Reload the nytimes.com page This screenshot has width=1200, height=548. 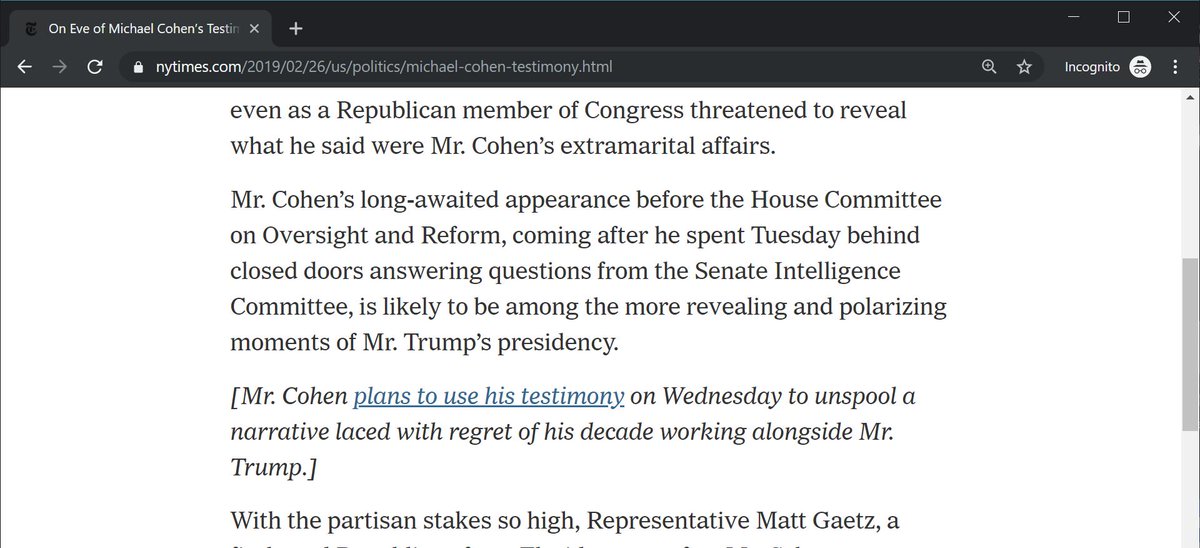(x=95, y=67)
